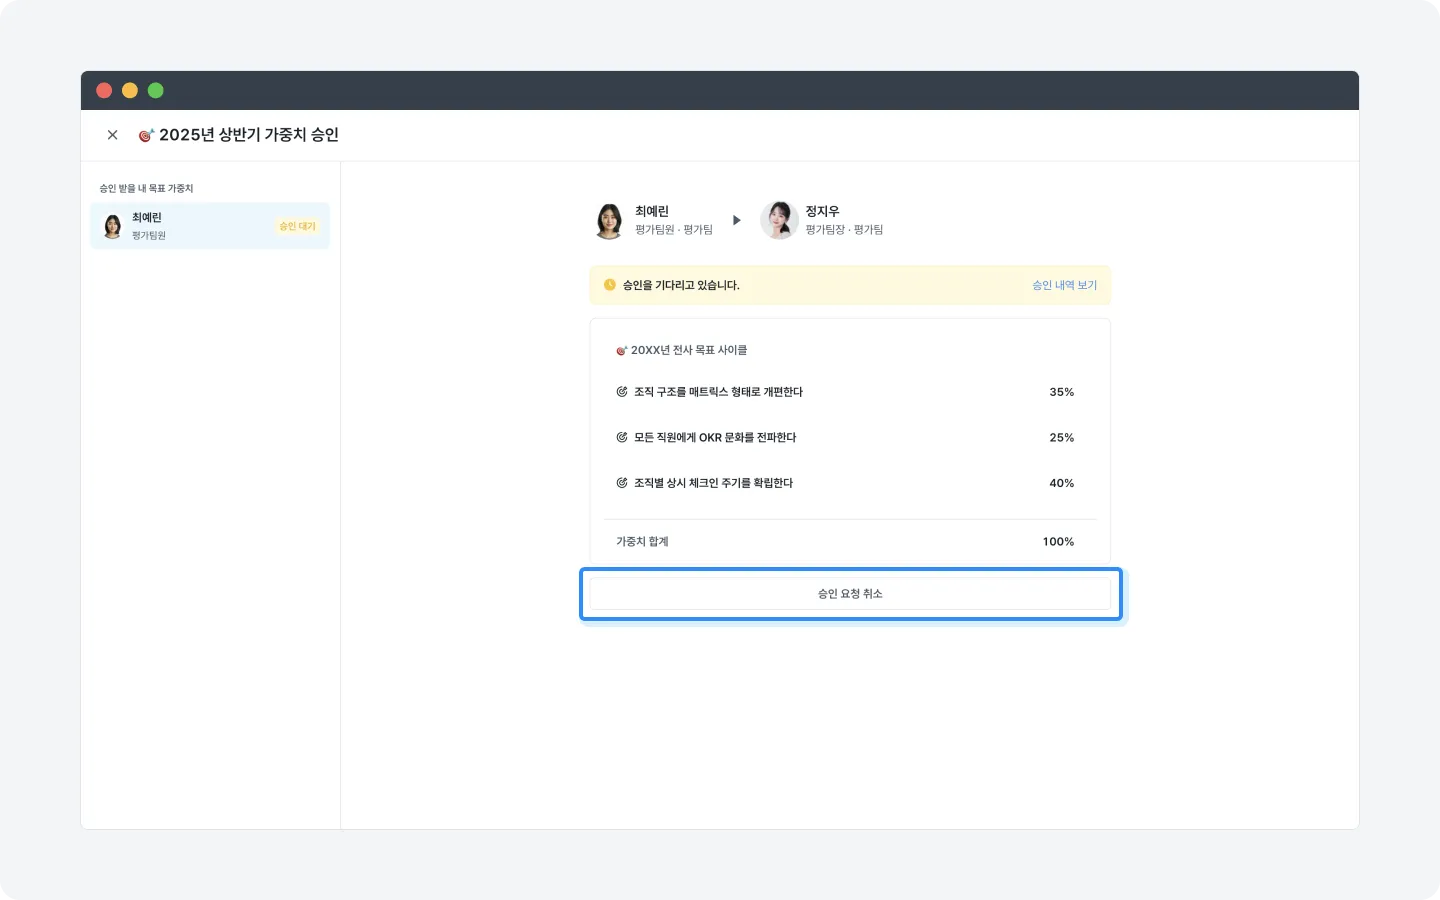This screenshot has width=1440, height=900.
Task: Click the goal text 모든 직원에게 OKR 문화를 전파한다
Action: point(715,437)
